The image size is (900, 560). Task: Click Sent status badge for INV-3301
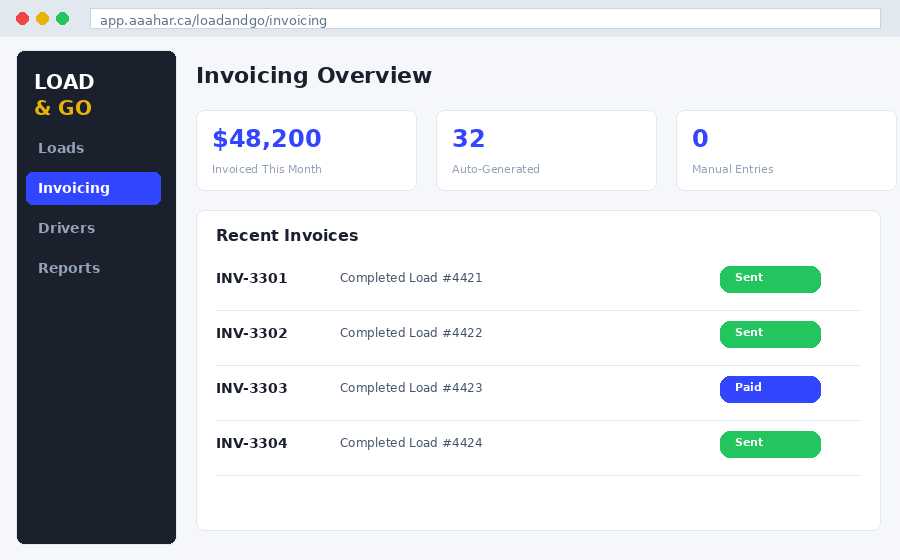pyautogui.click(x=770, y=279)
